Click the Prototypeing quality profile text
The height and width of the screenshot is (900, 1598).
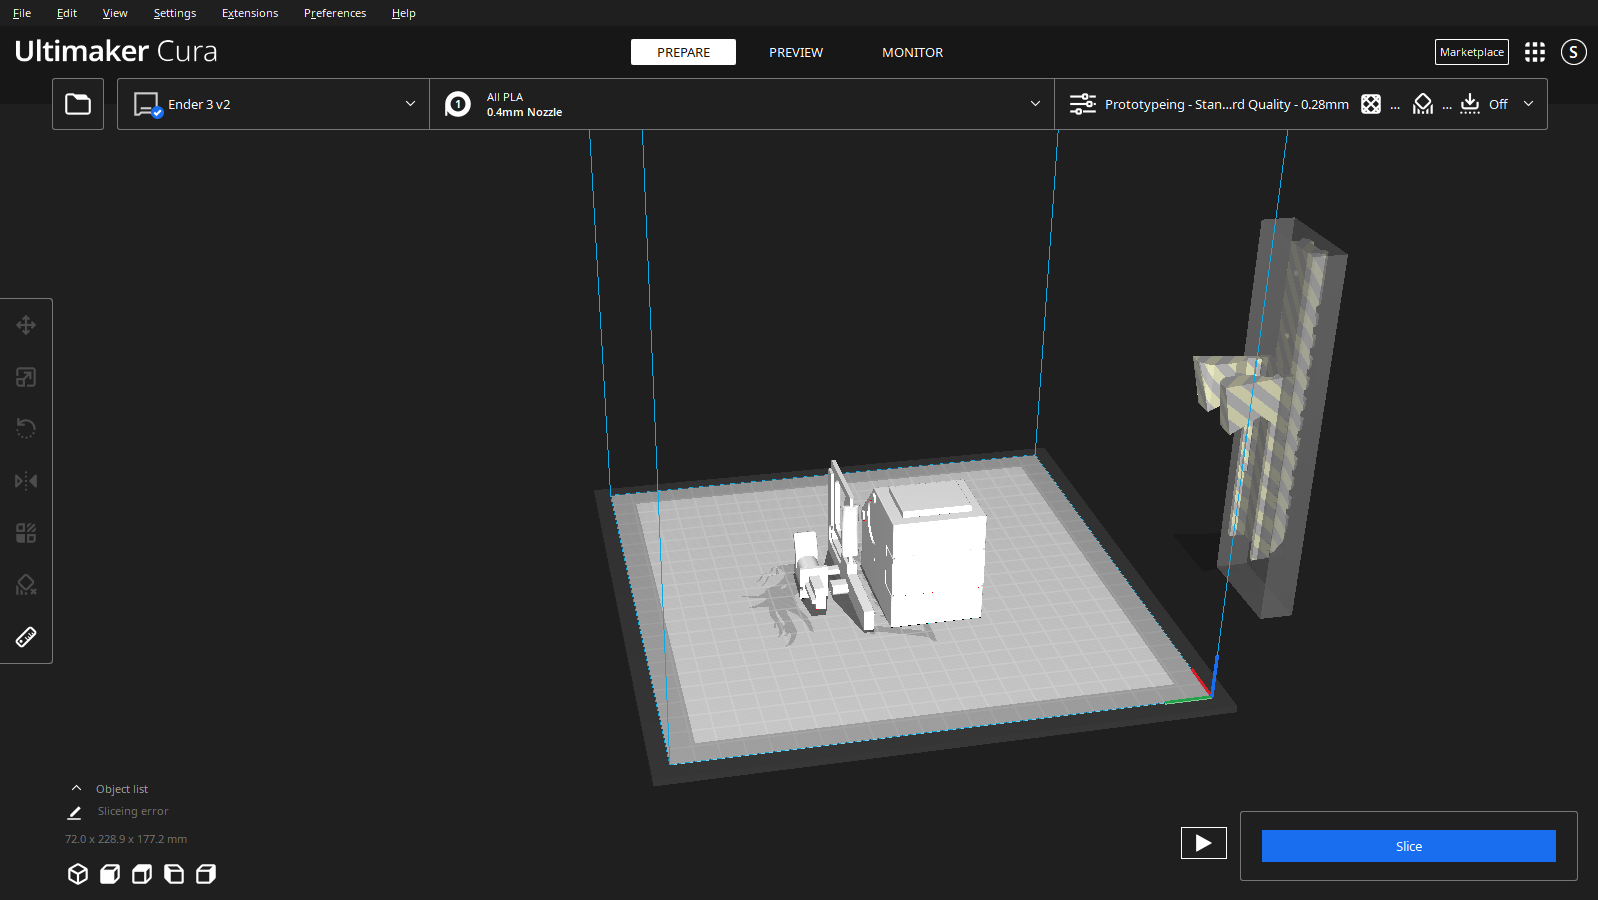click(x=1227, y=104)
